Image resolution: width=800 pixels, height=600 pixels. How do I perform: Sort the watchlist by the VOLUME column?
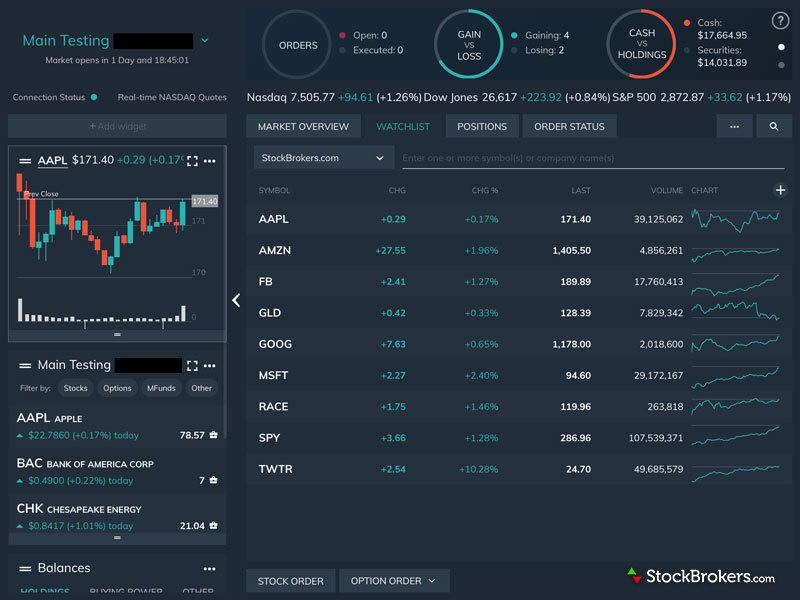pyautogui.click(x=666, y=190)
